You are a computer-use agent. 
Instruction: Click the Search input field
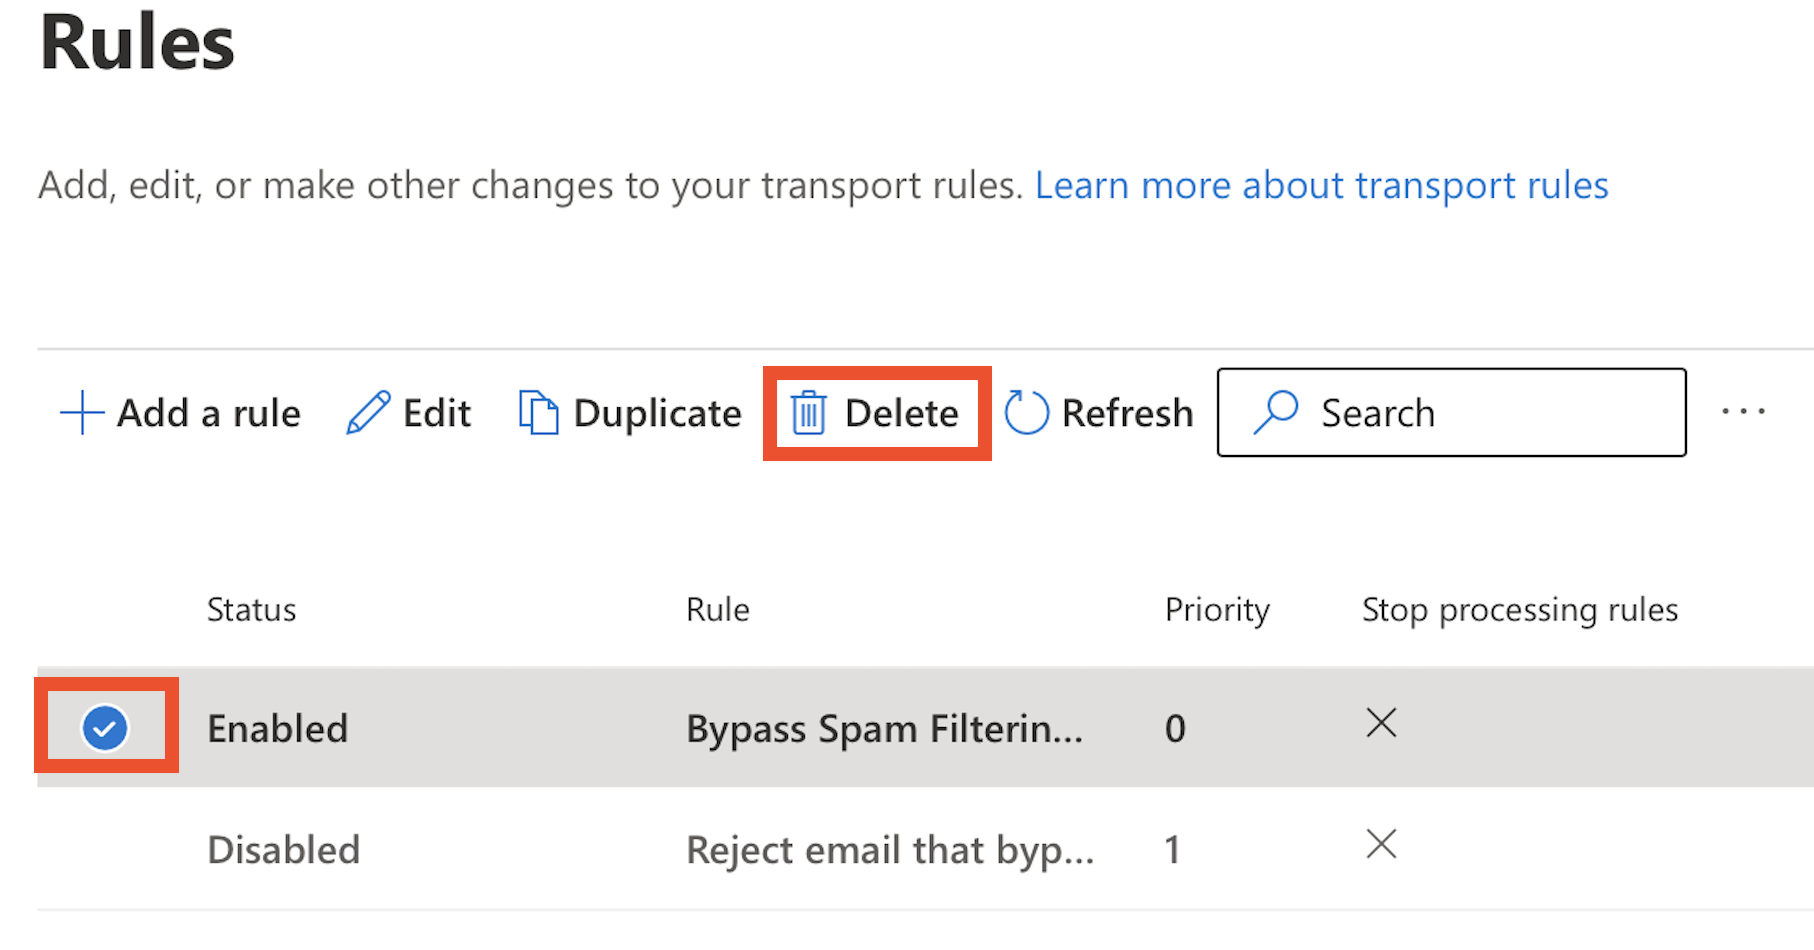1451,412
